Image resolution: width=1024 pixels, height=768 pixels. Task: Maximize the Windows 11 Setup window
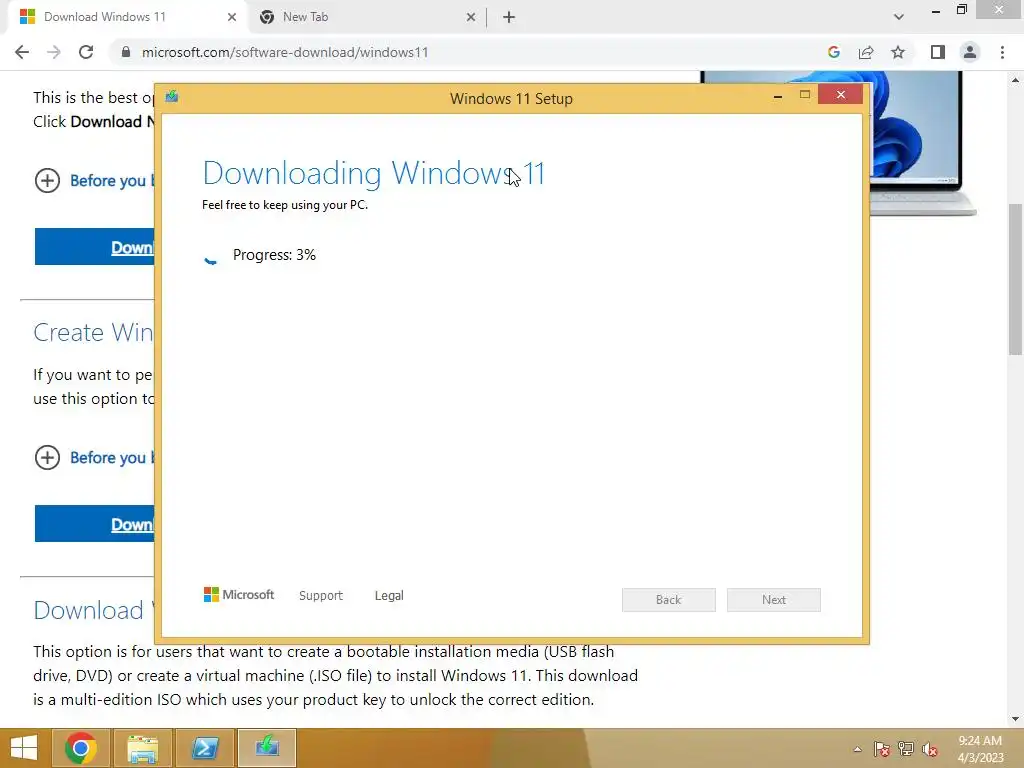pos(805,95)
